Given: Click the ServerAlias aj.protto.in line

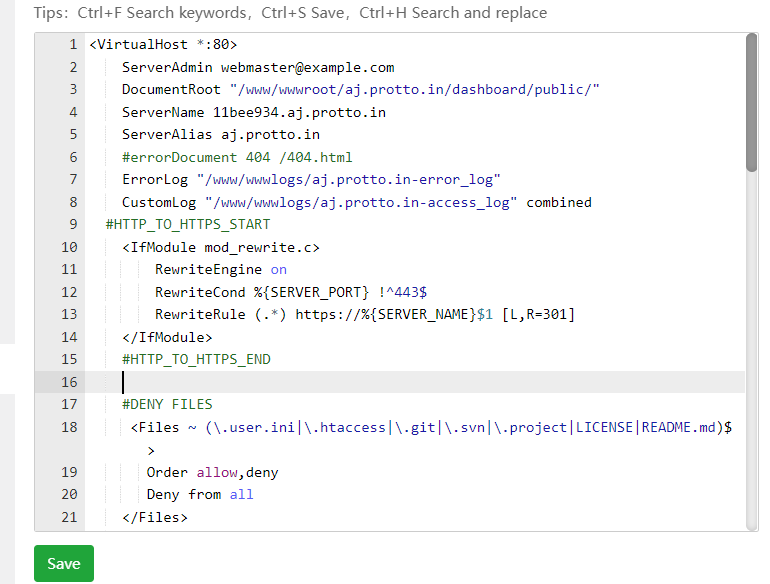Looking at the screenshot, I should coord(221,135).
